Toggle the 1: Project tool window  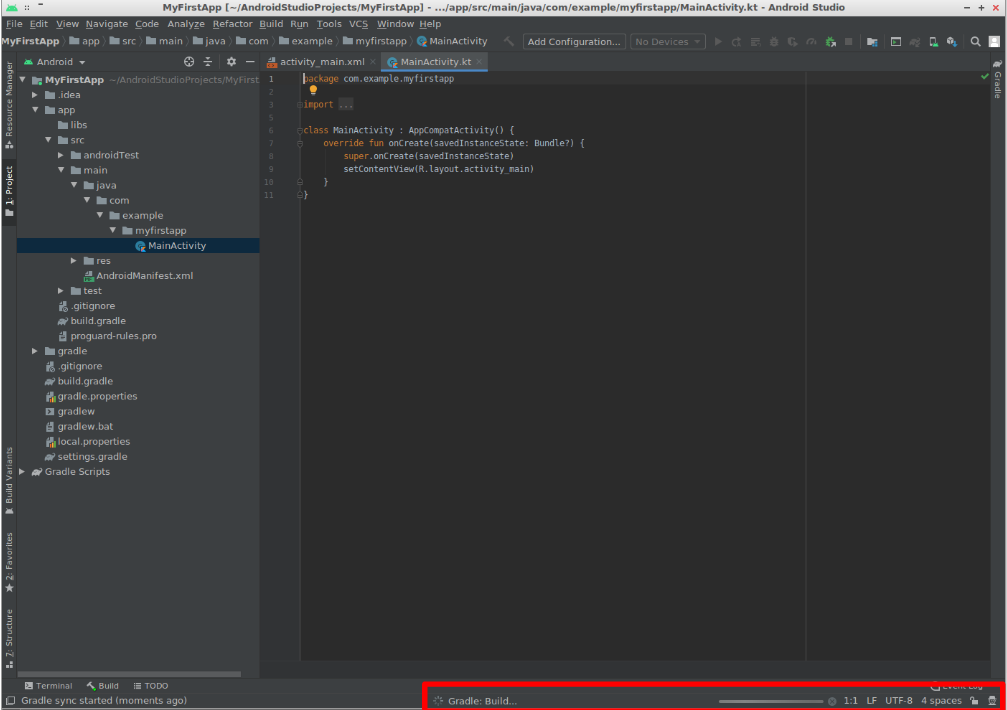(9, 191)
